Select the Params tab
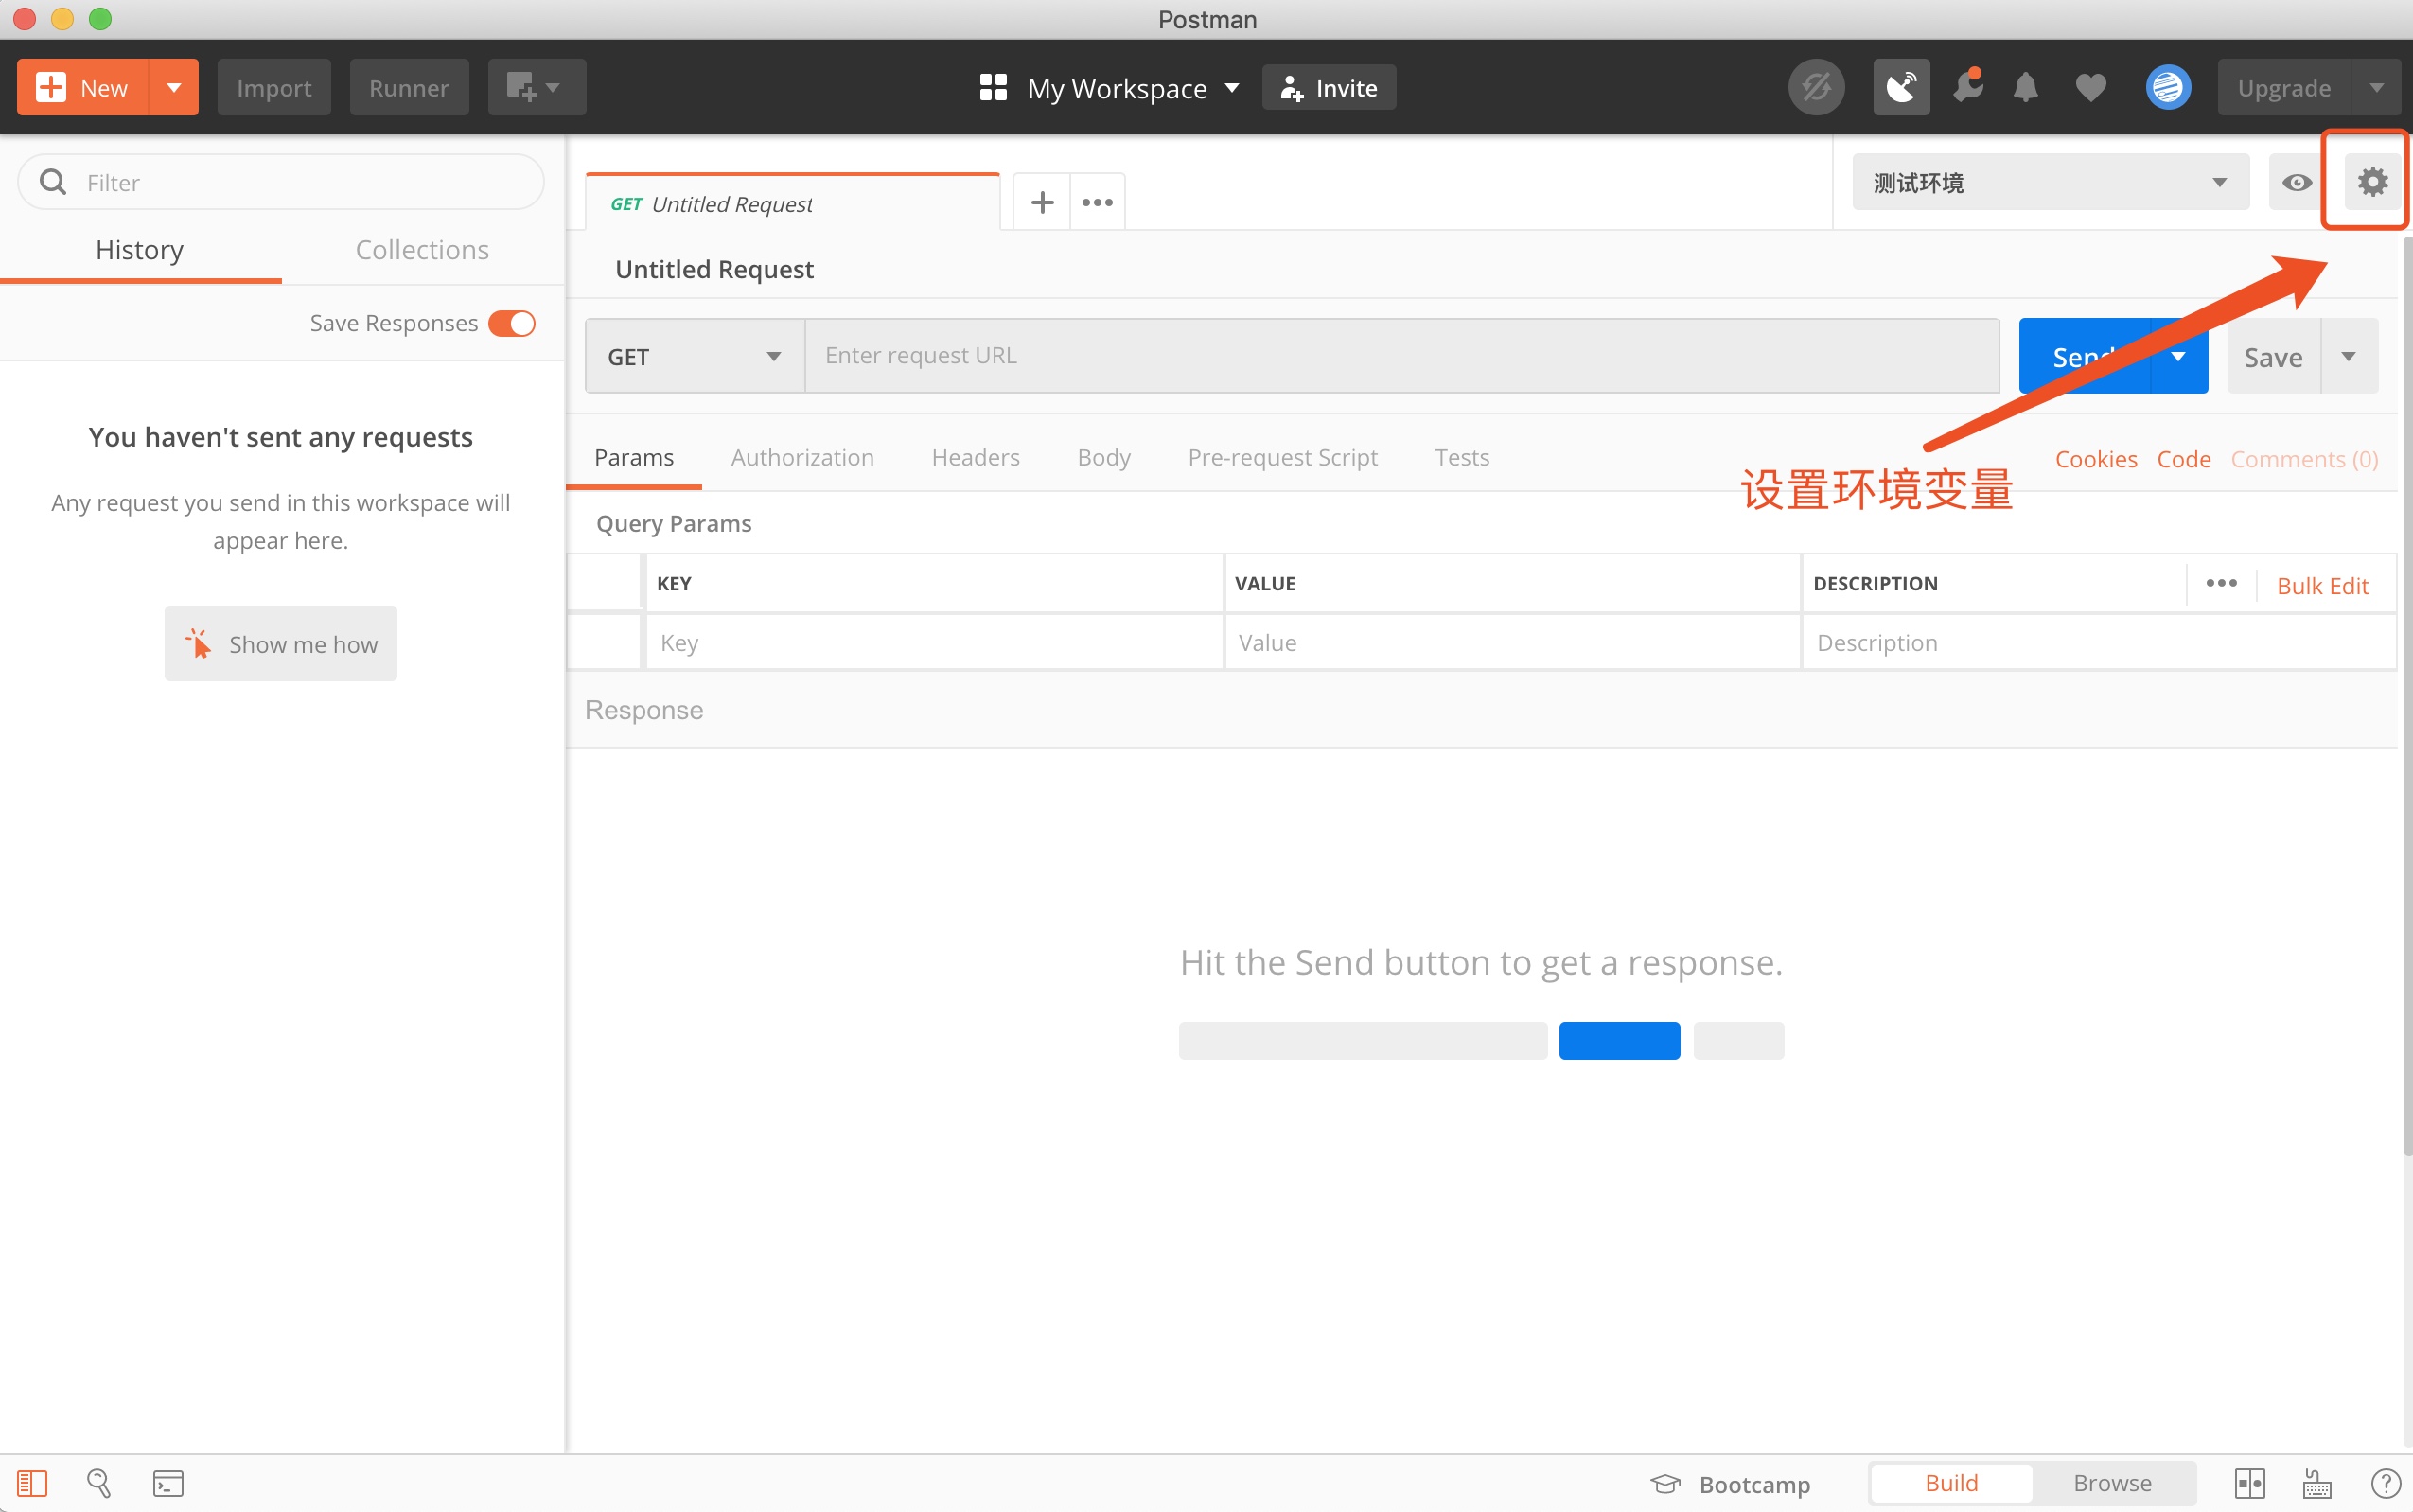Image resolution: width=2413 pixels, height=1512 pixels. click(634, 457)
